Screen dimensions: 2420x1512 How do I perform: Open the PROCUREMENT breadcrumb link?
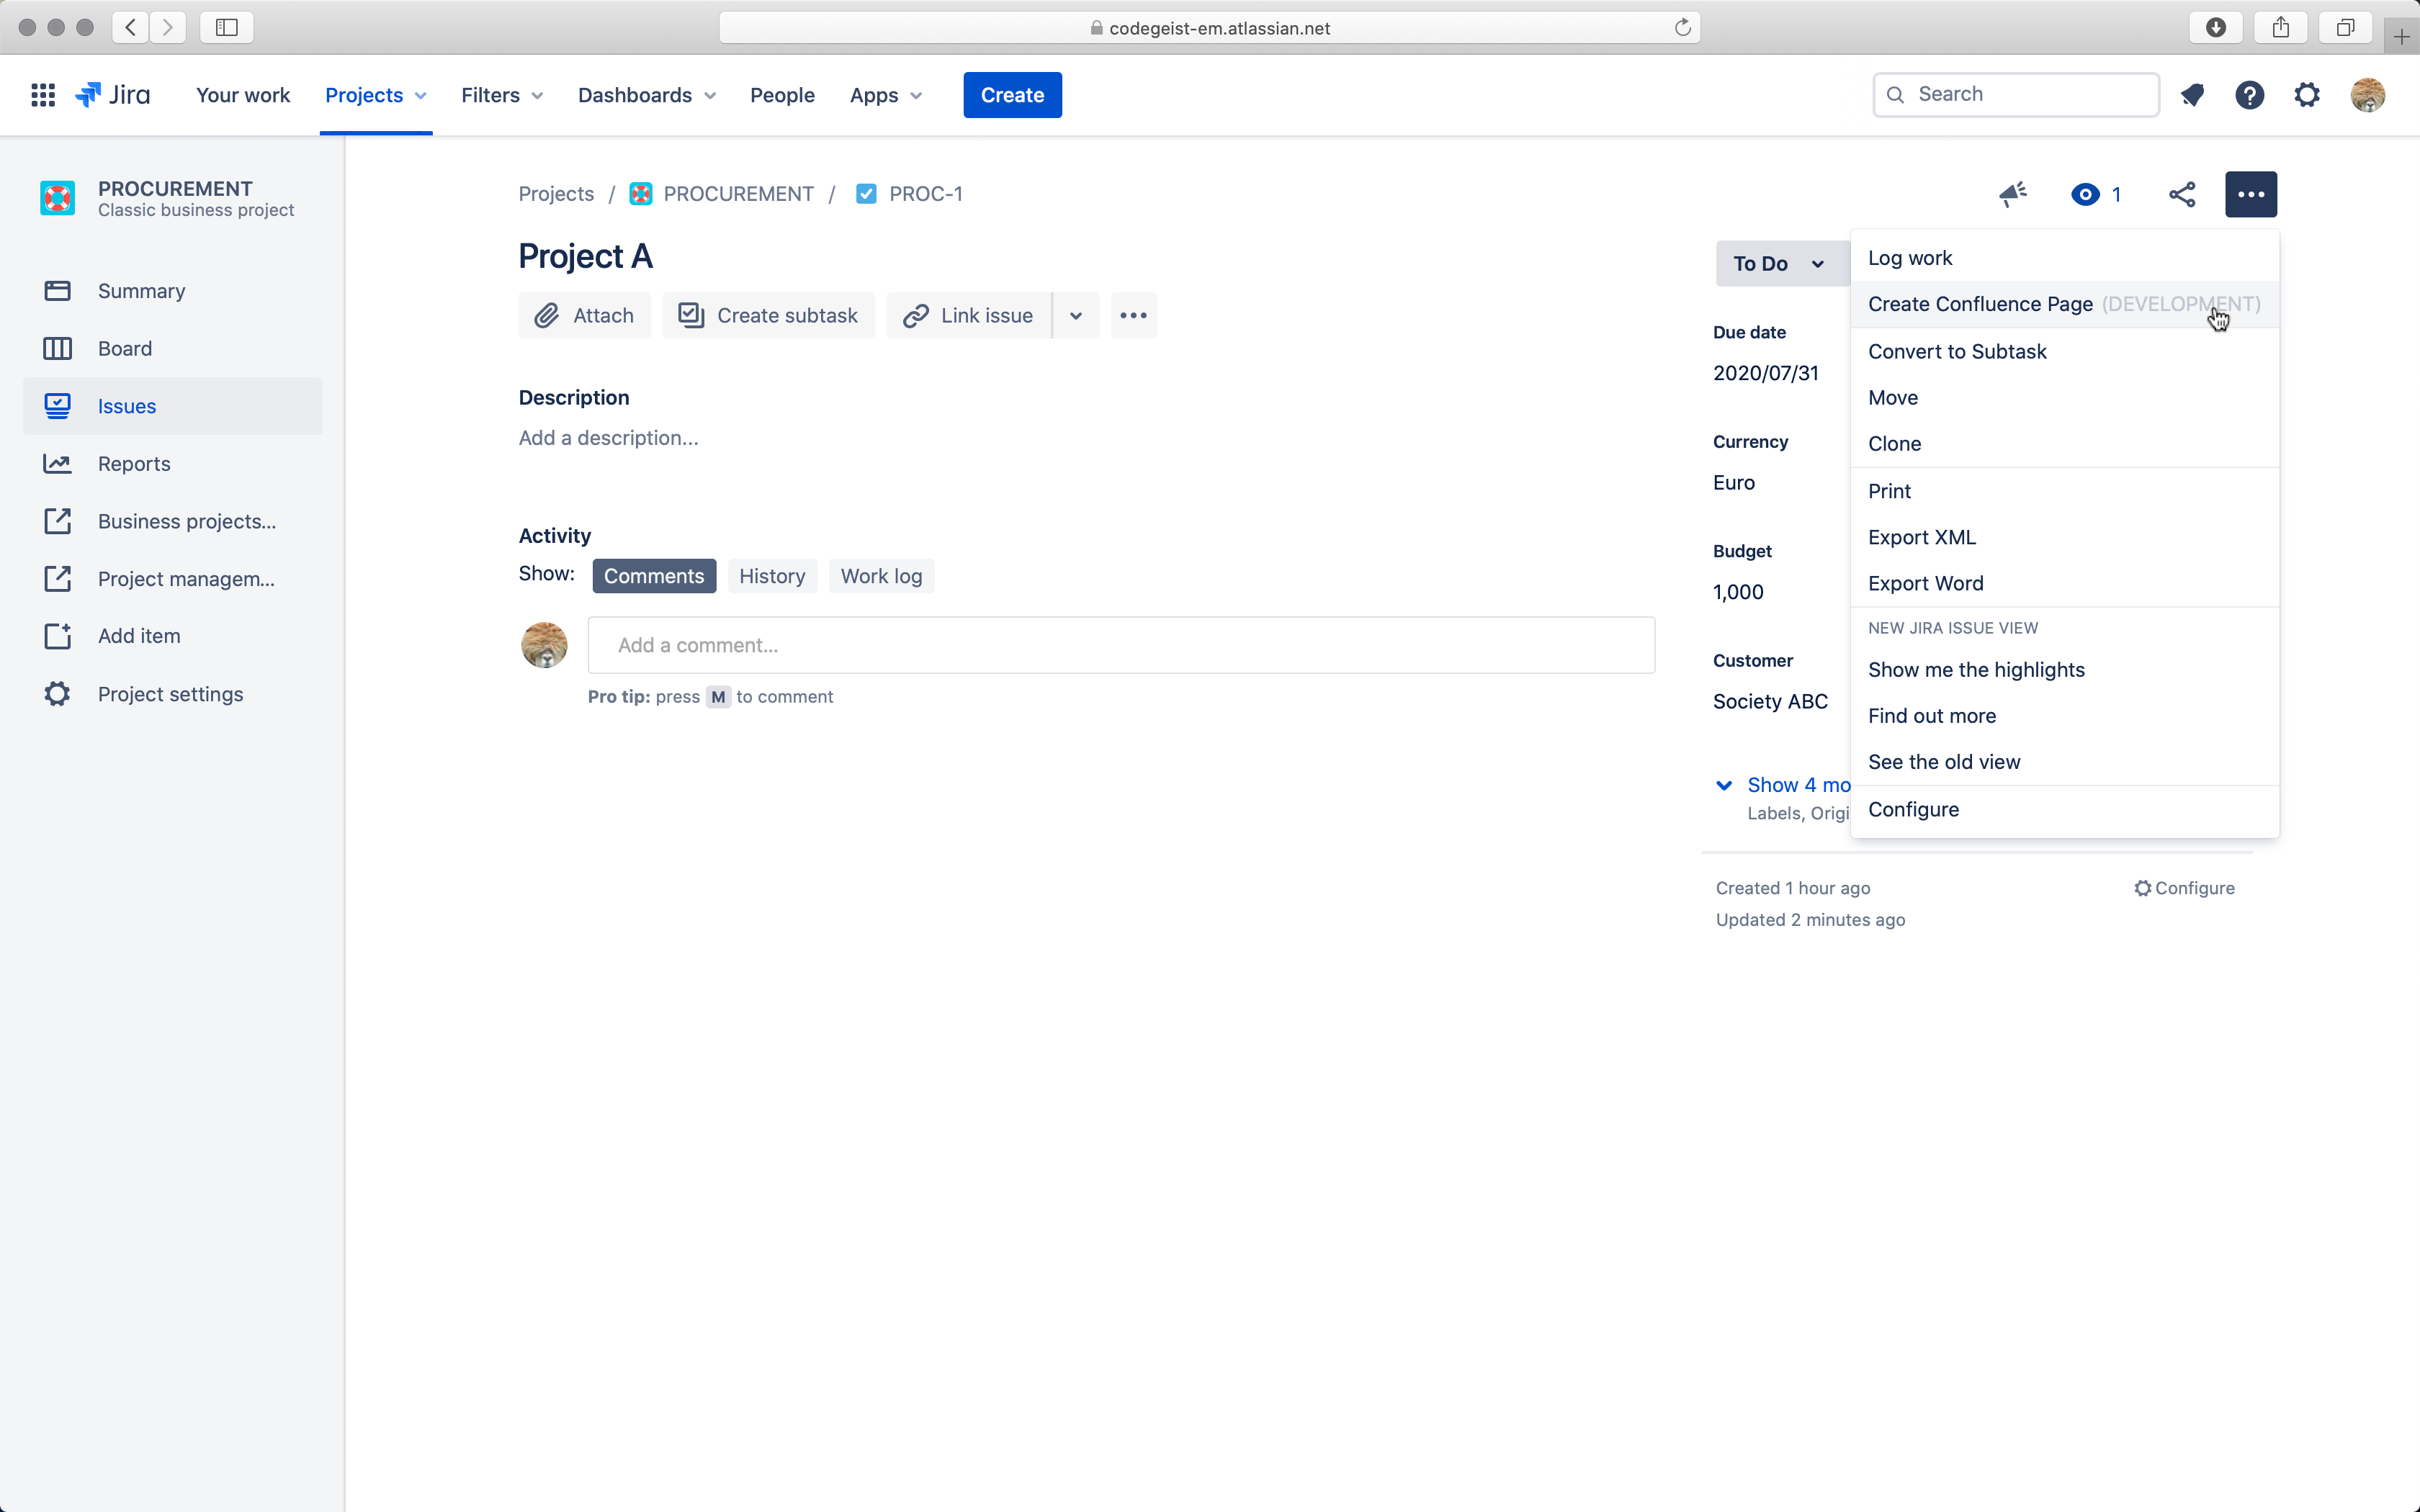click(x=737, y=194)
